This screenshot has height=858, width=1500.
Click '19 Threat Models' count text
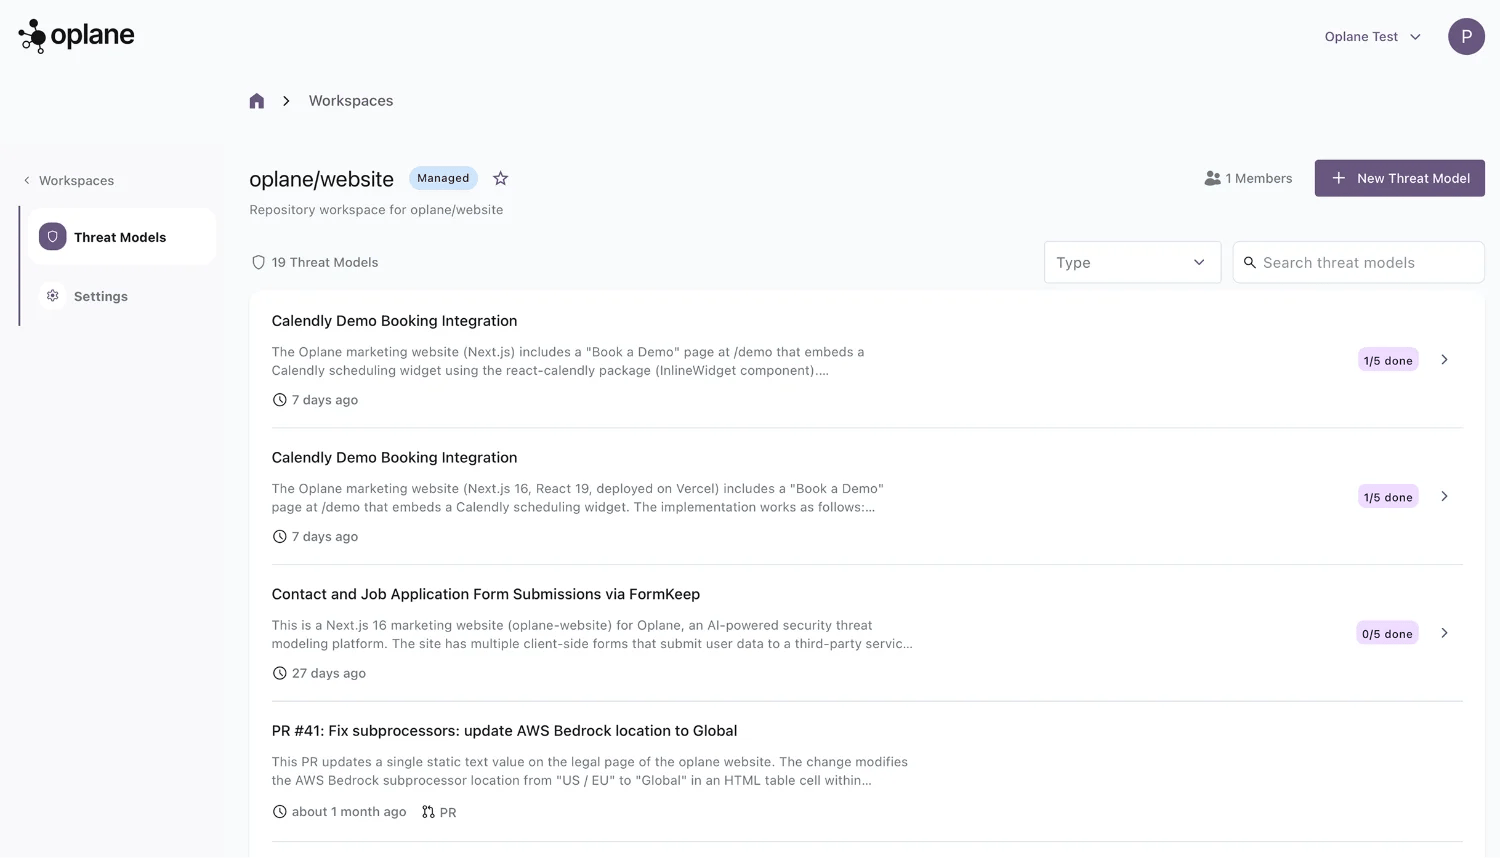tap(325, 262)
